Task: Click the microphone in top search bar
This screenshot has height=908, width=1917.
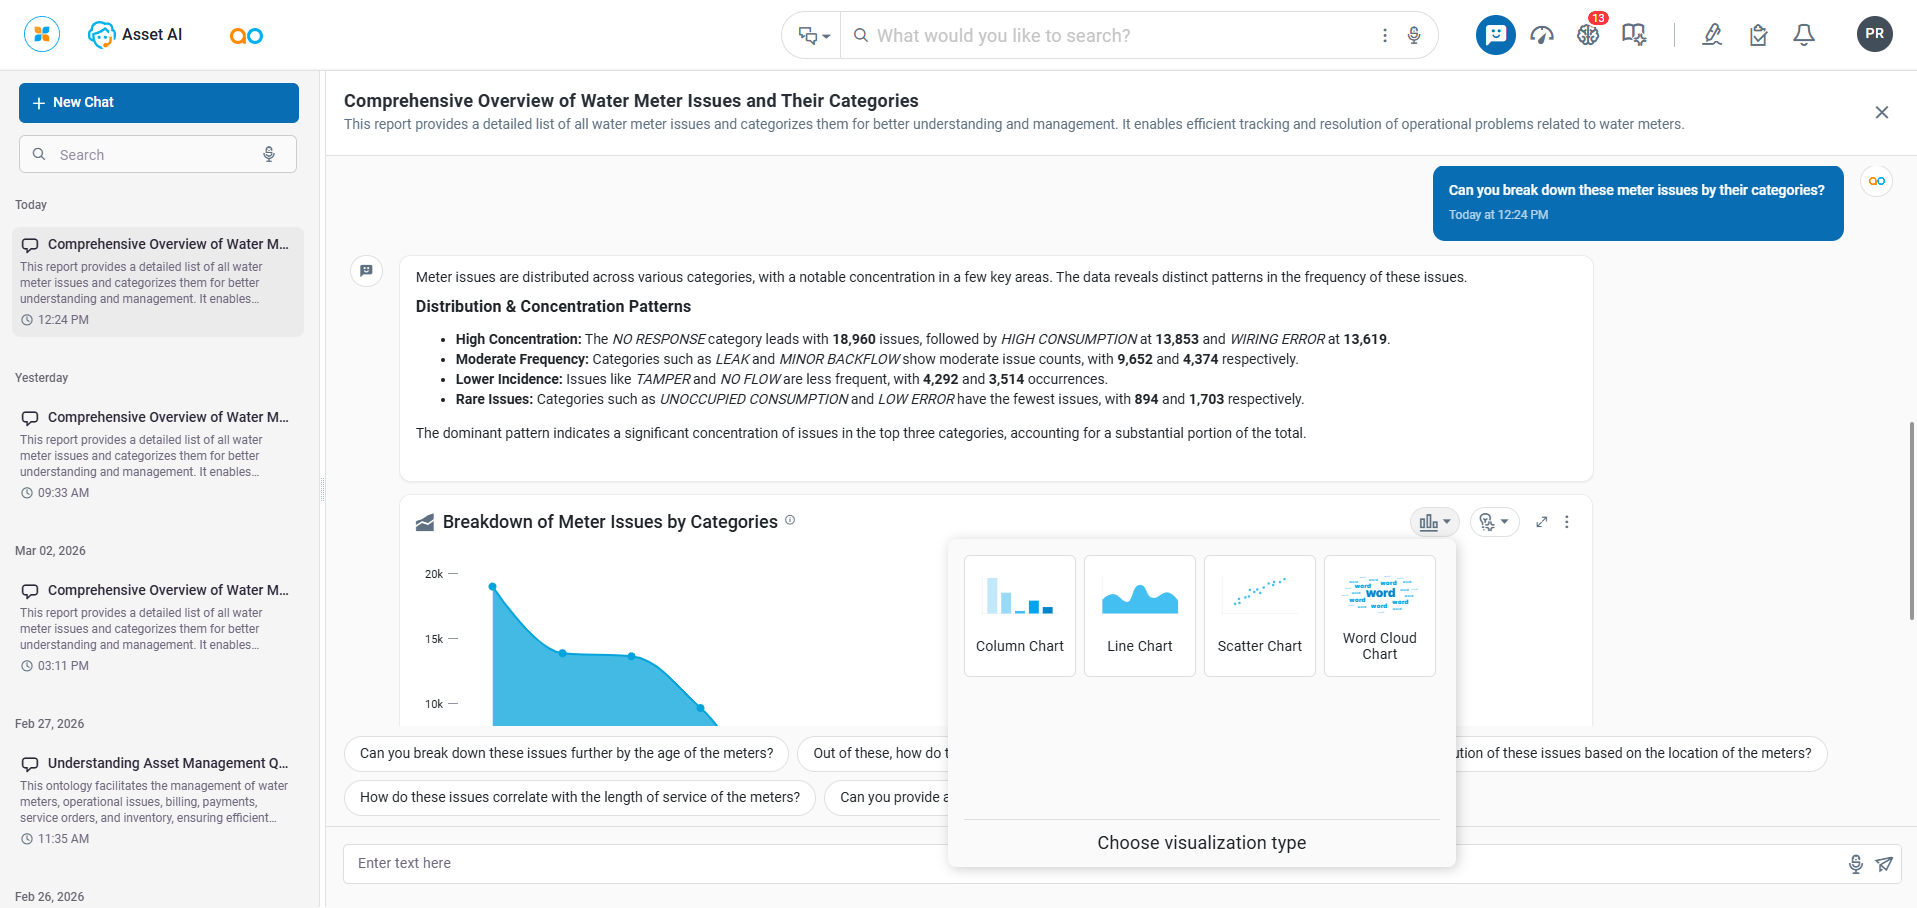Action: 1413,35
